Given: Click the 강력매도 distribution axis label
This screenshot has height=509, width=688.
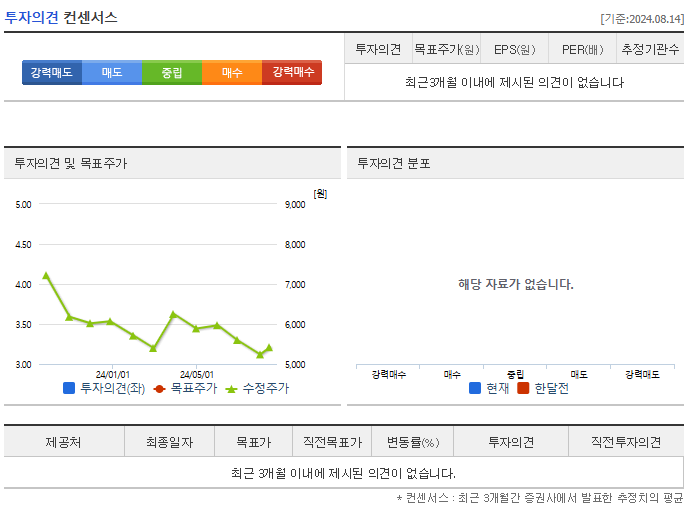Looking at the screenshot, I should coord(642,374).
